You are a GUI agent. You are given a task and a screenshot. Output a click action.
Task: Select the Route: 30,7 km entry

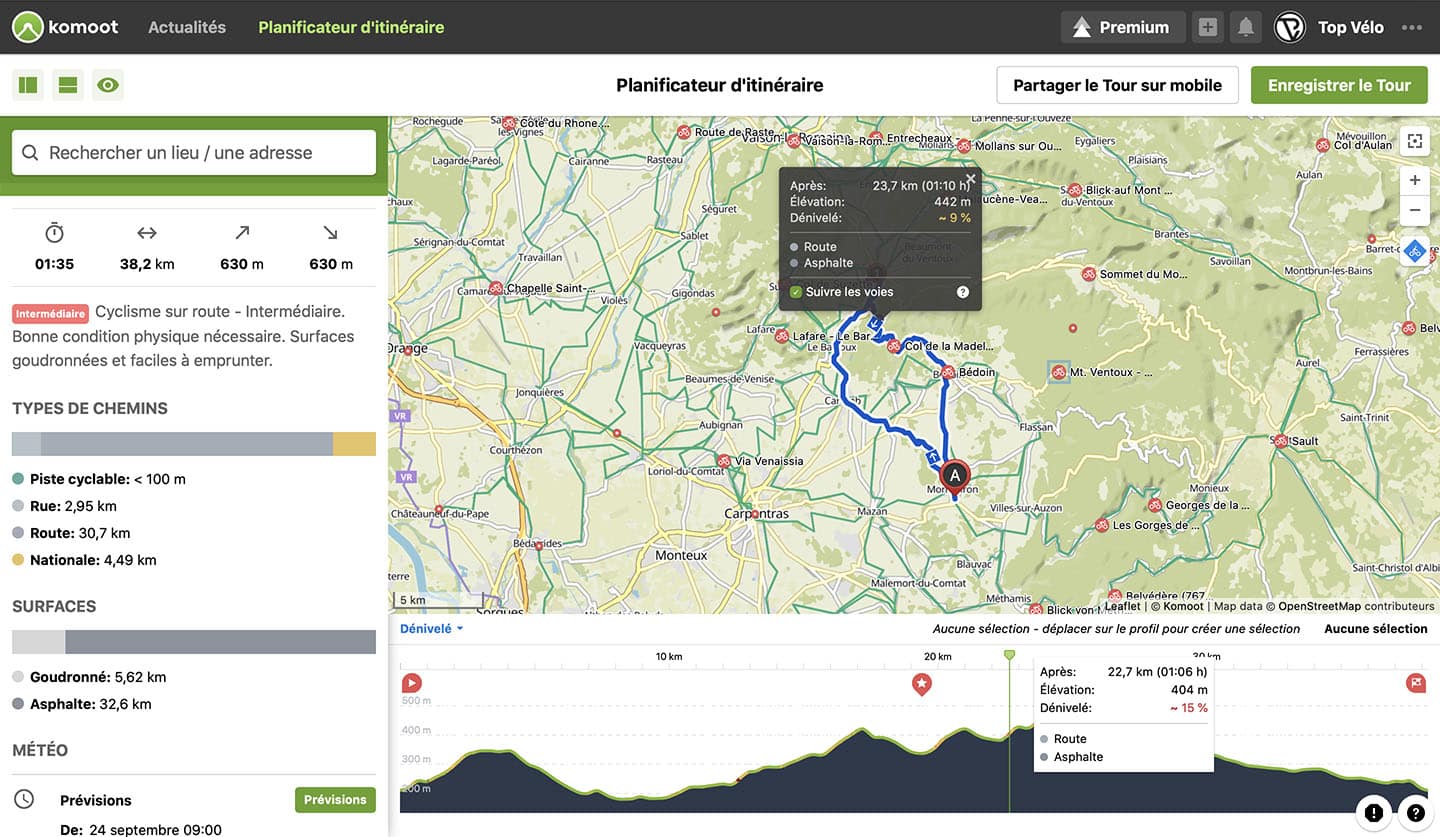(x=71, y=533)
